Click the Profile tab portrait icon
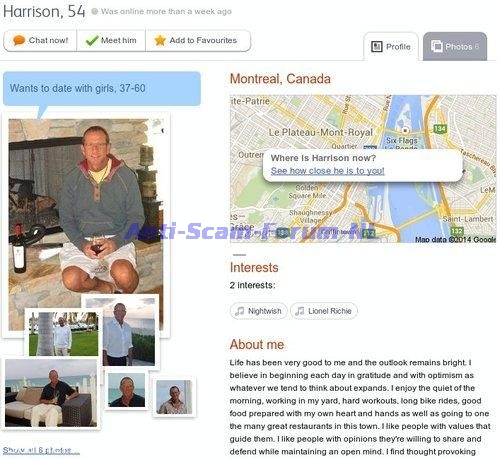This screenshot has width=500, height=460. 377,46
